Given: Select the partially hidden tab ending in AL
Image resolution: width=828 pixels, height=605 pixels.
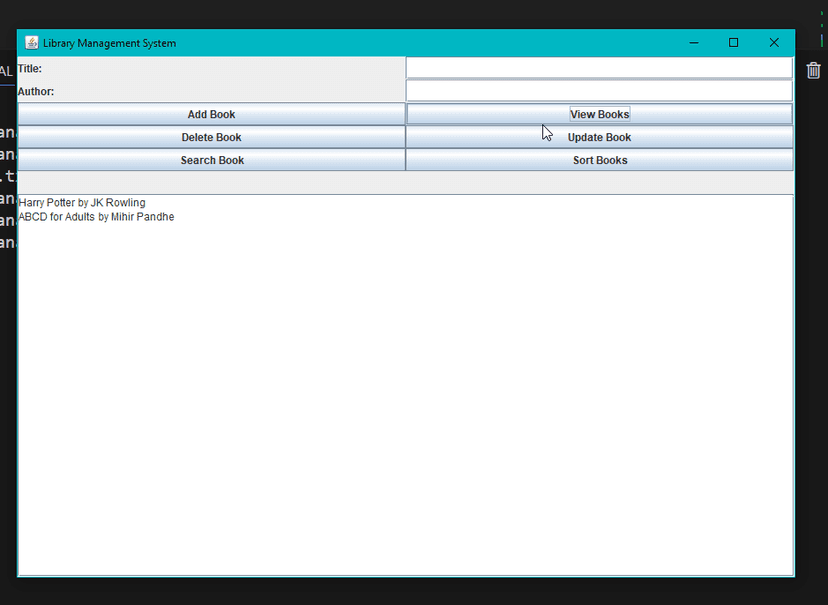Looking at the screenshot, I should coord(6,72).
